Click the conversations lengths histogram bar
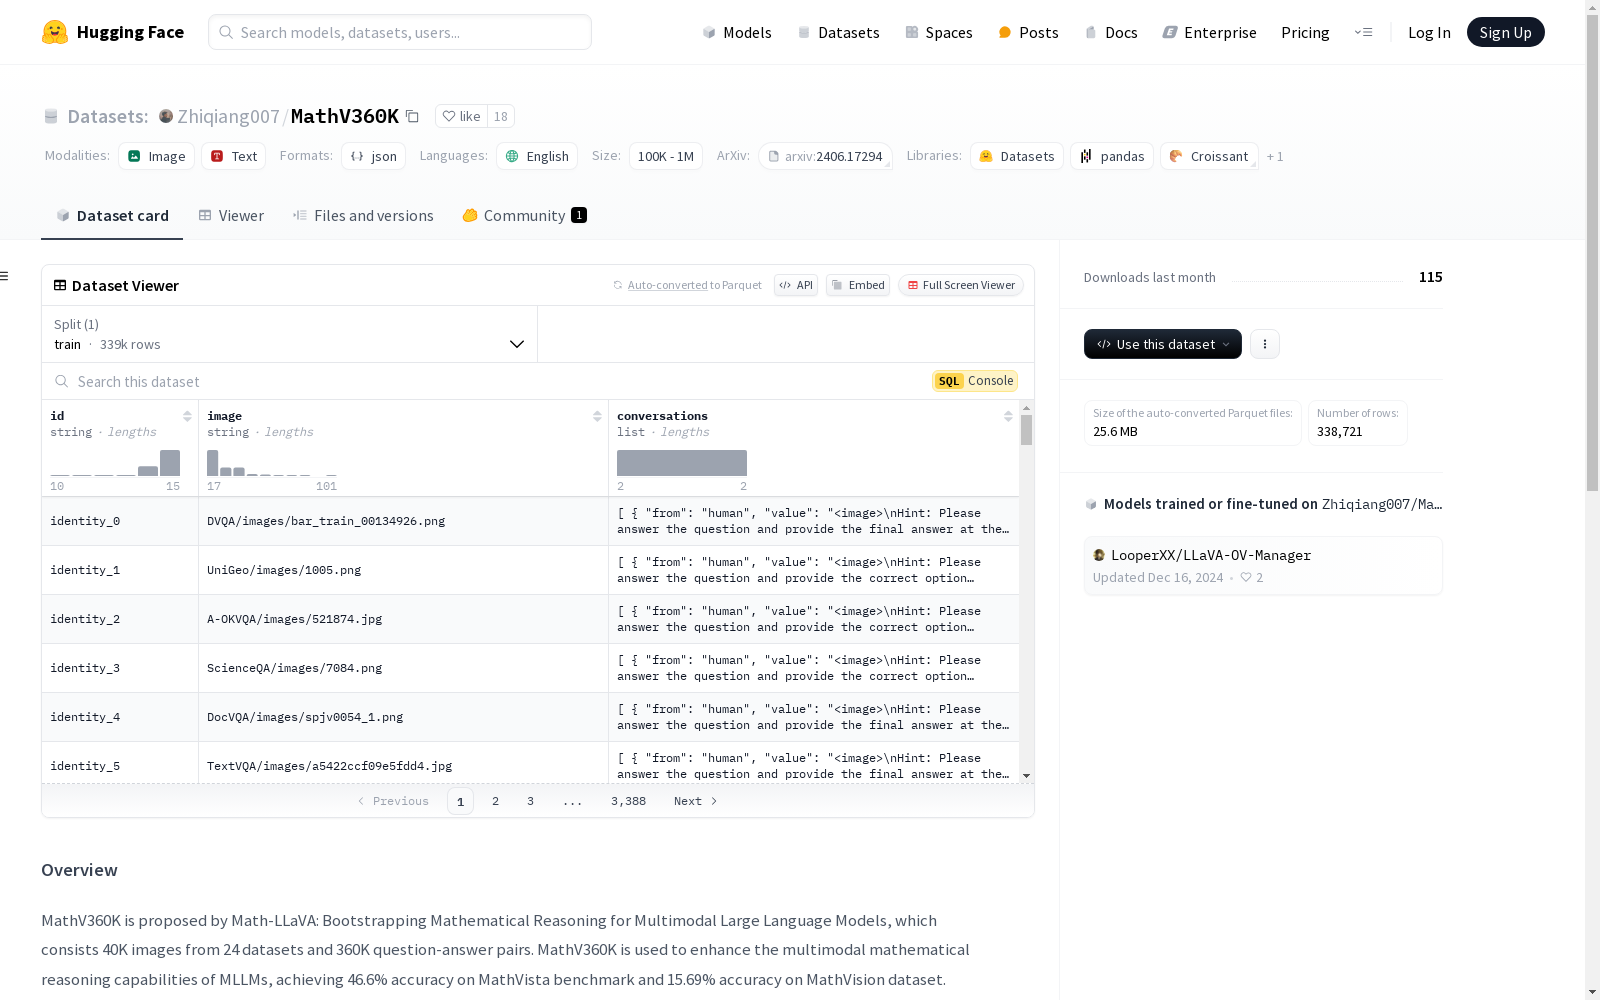Viewport: 1600px width, 1000px height. pos(682,463)
